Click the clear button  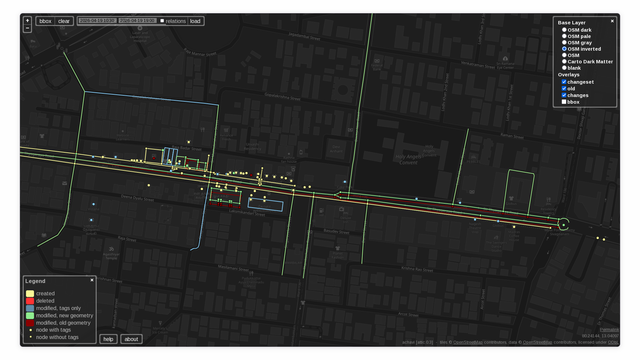click(64, 21)
